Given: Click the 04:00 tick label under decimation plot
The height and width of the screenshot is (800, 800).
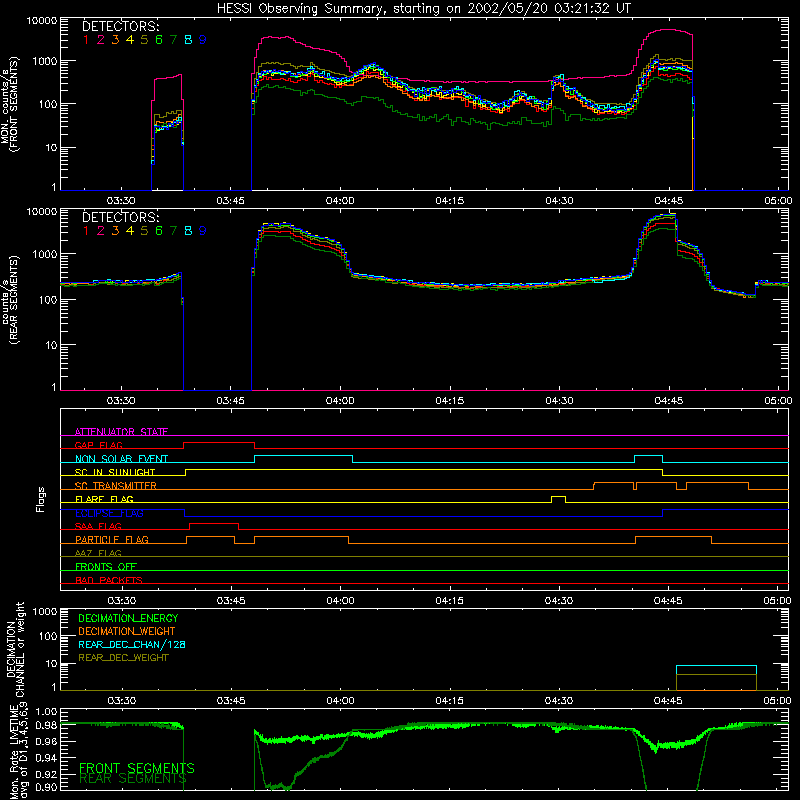Looking at the screenshot, I should tap(340, 701).
